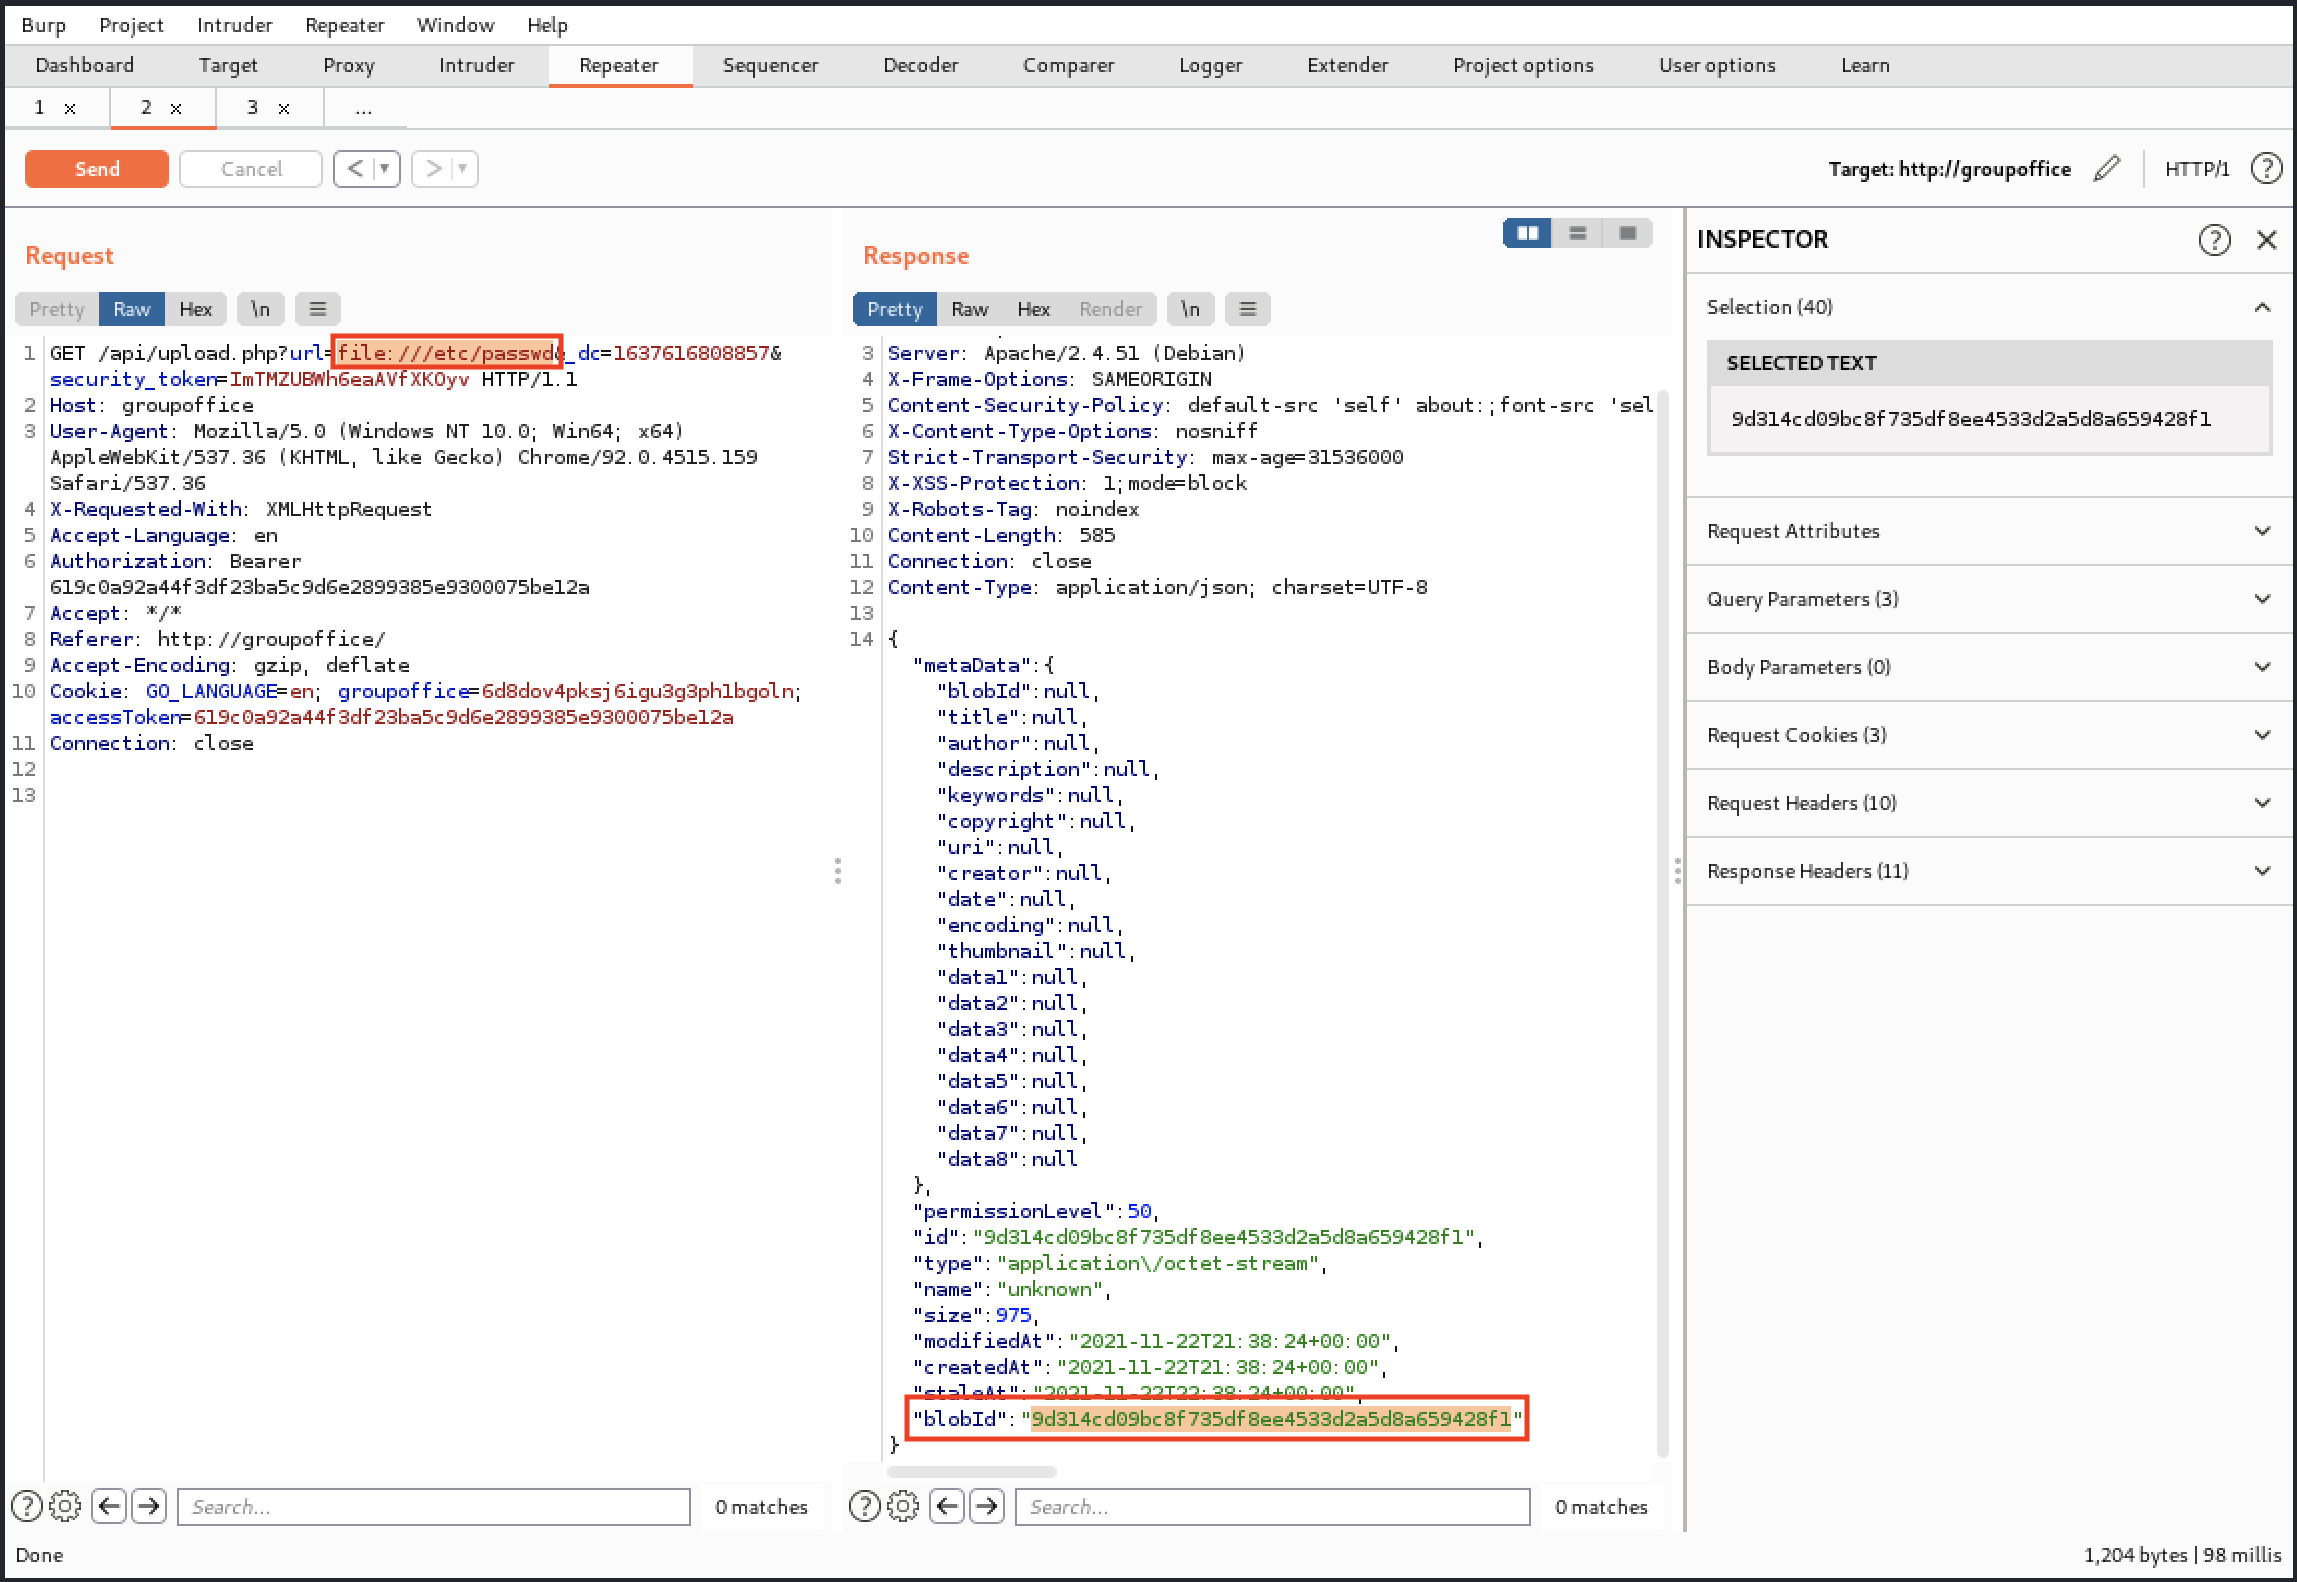Select Hex view in the Response panel
2297x1582 pixels.
coord(1033,309)
